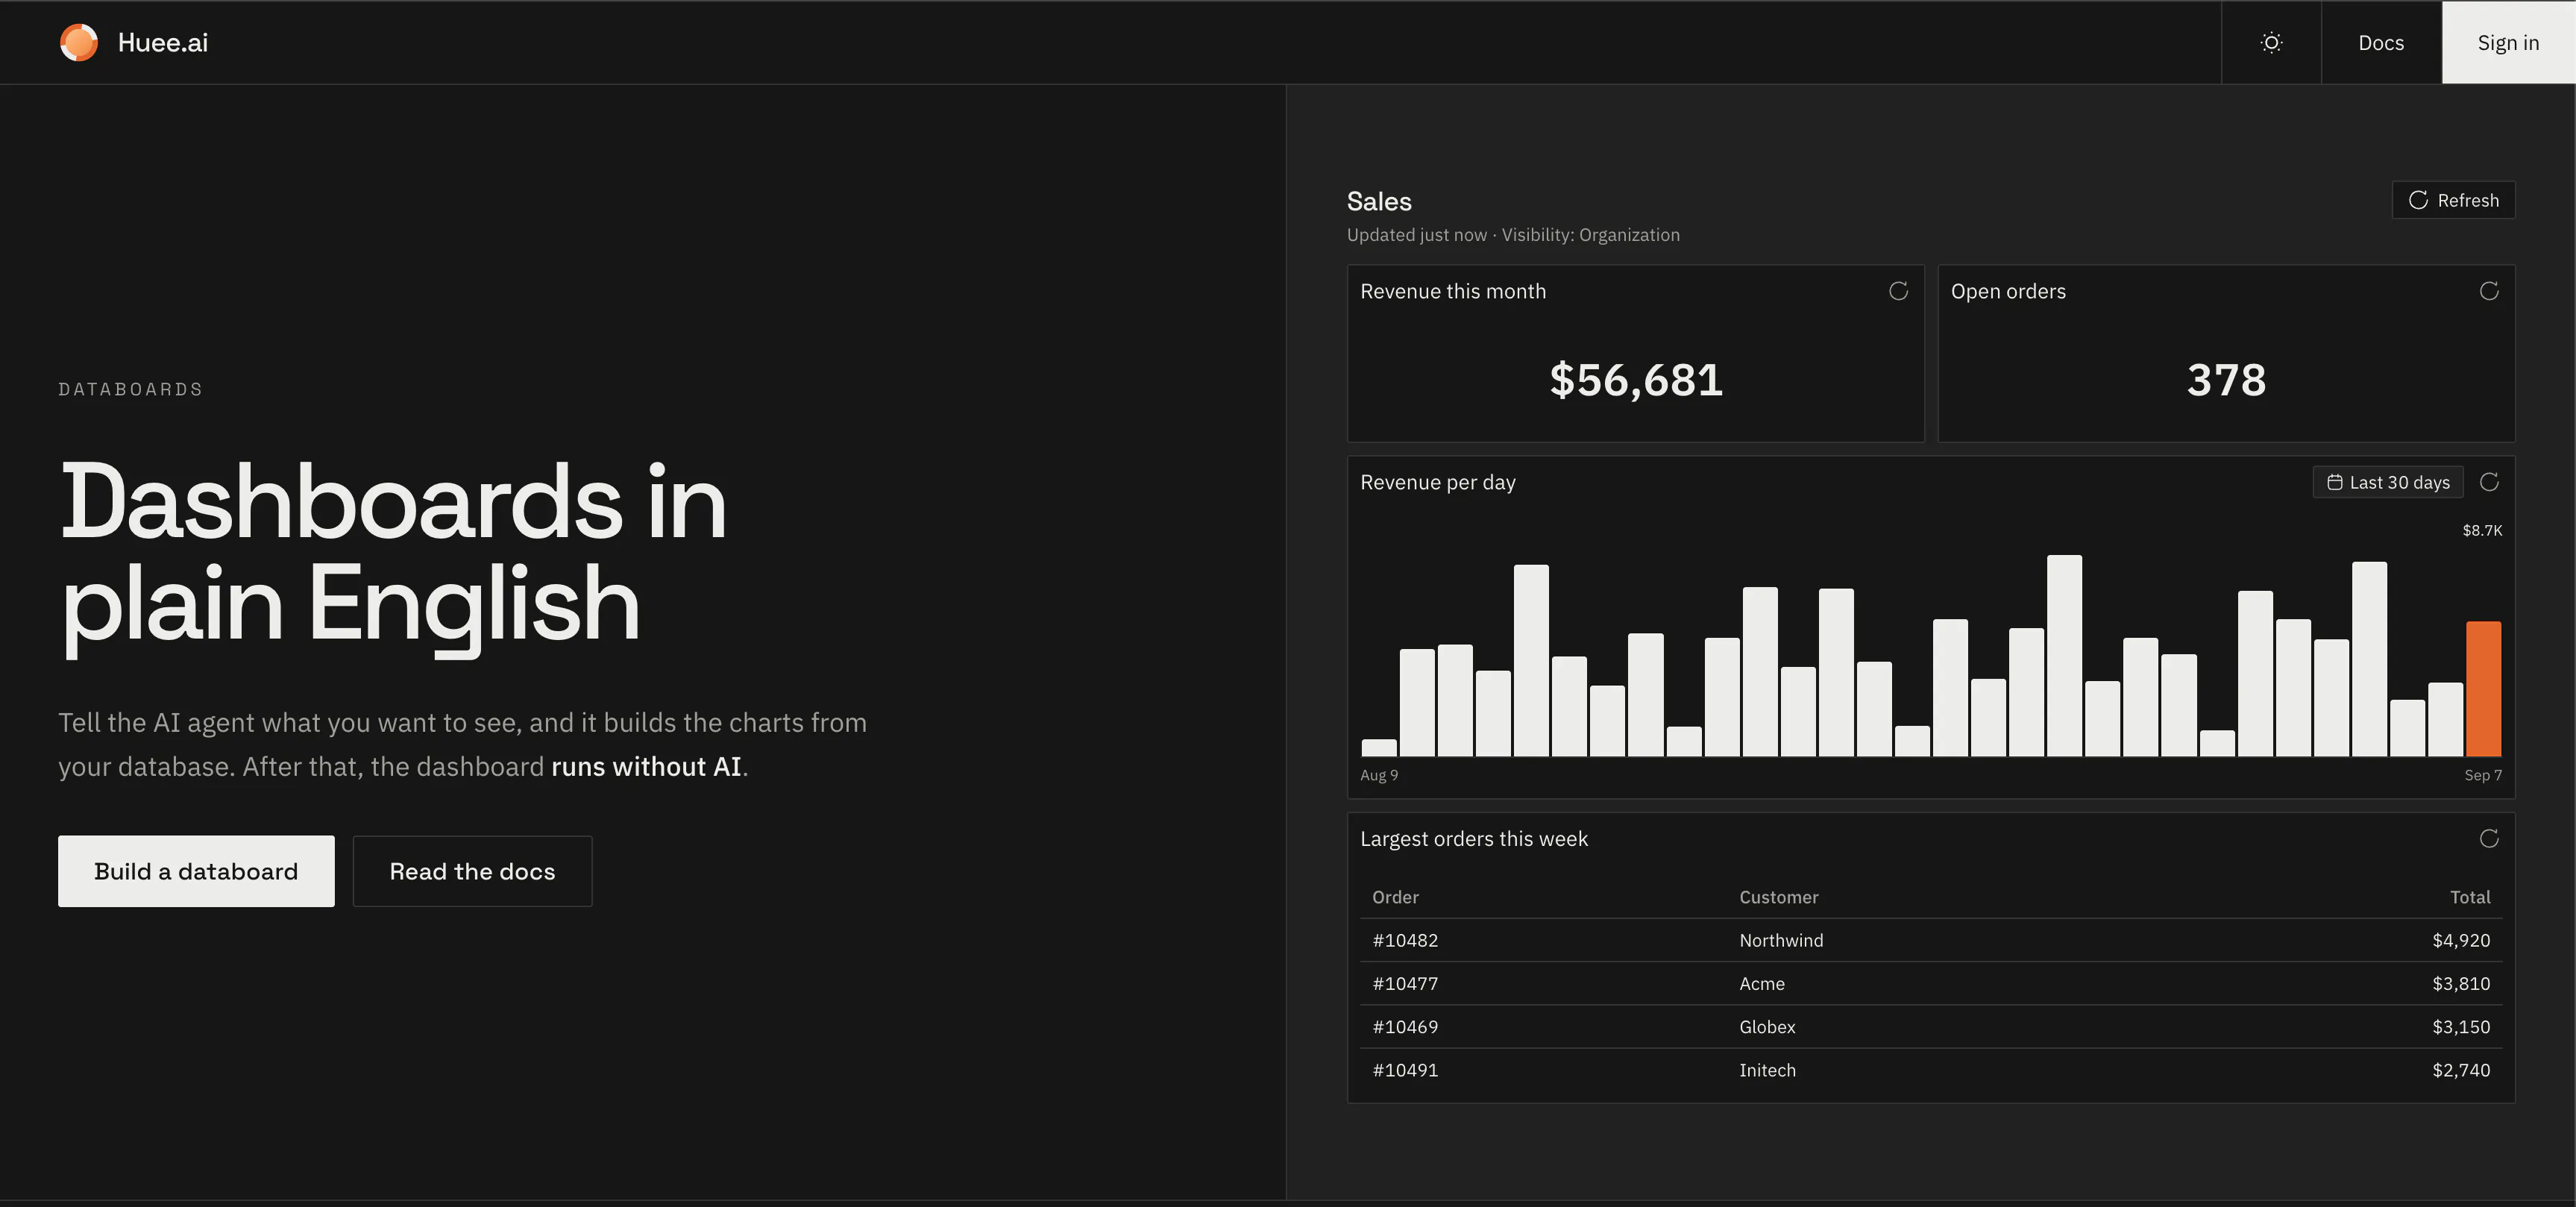Reload Largest orders this week table
The height and width of the screenshot is (1207, 2576).
pos(2489,838)
